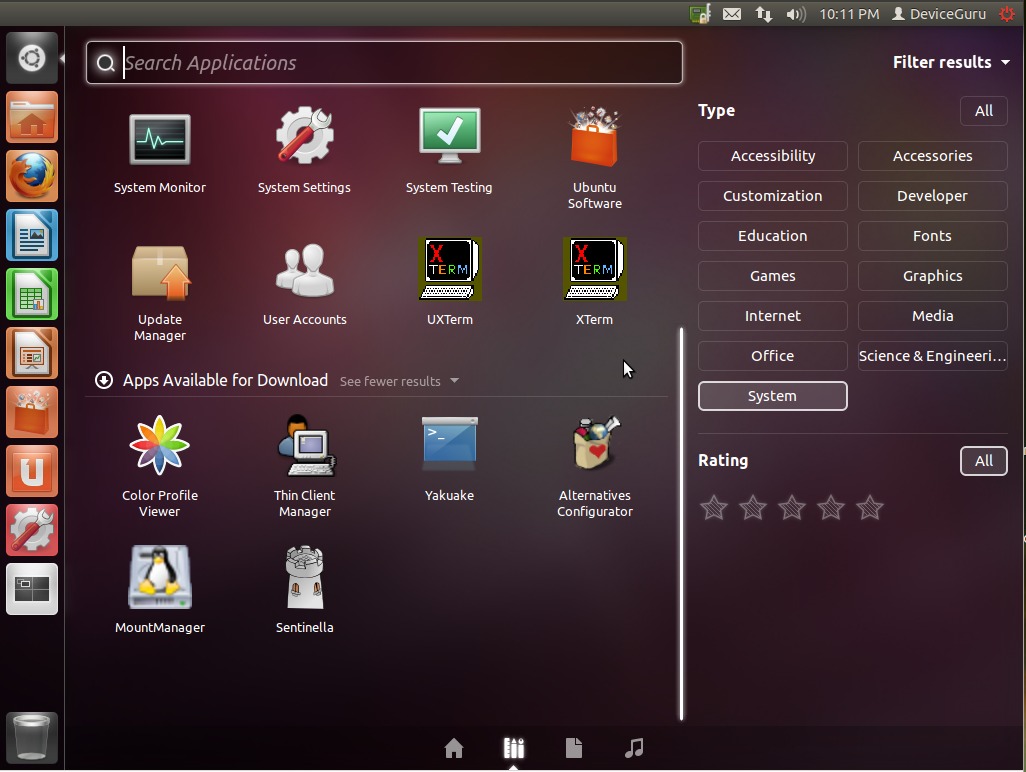
Task: Open Ubuntu One from launcher
Action: coord(32,471)
